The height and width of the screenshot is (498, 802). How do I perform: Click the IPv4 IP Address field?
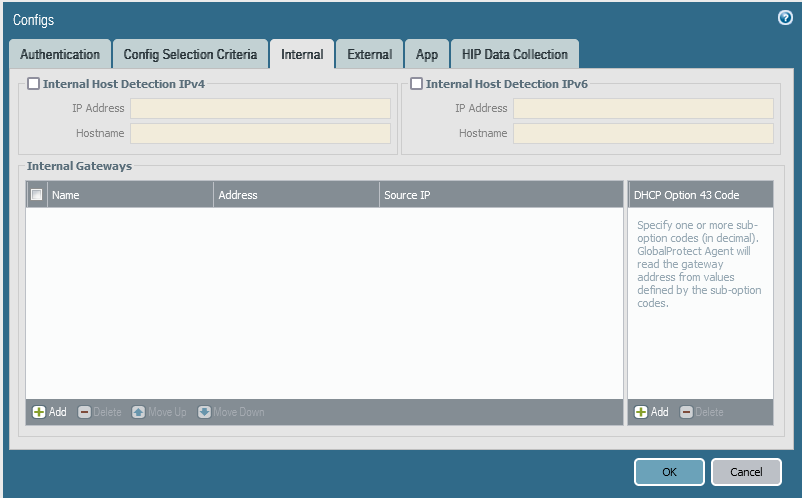260,108
